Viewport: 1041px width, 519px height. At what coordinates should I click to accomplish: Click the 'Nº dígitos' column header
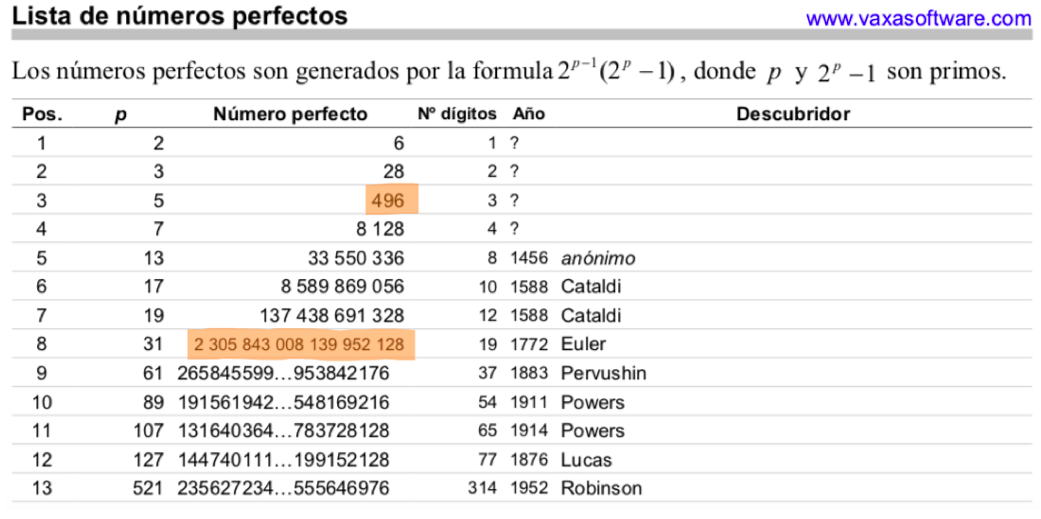tap(457, 114)
